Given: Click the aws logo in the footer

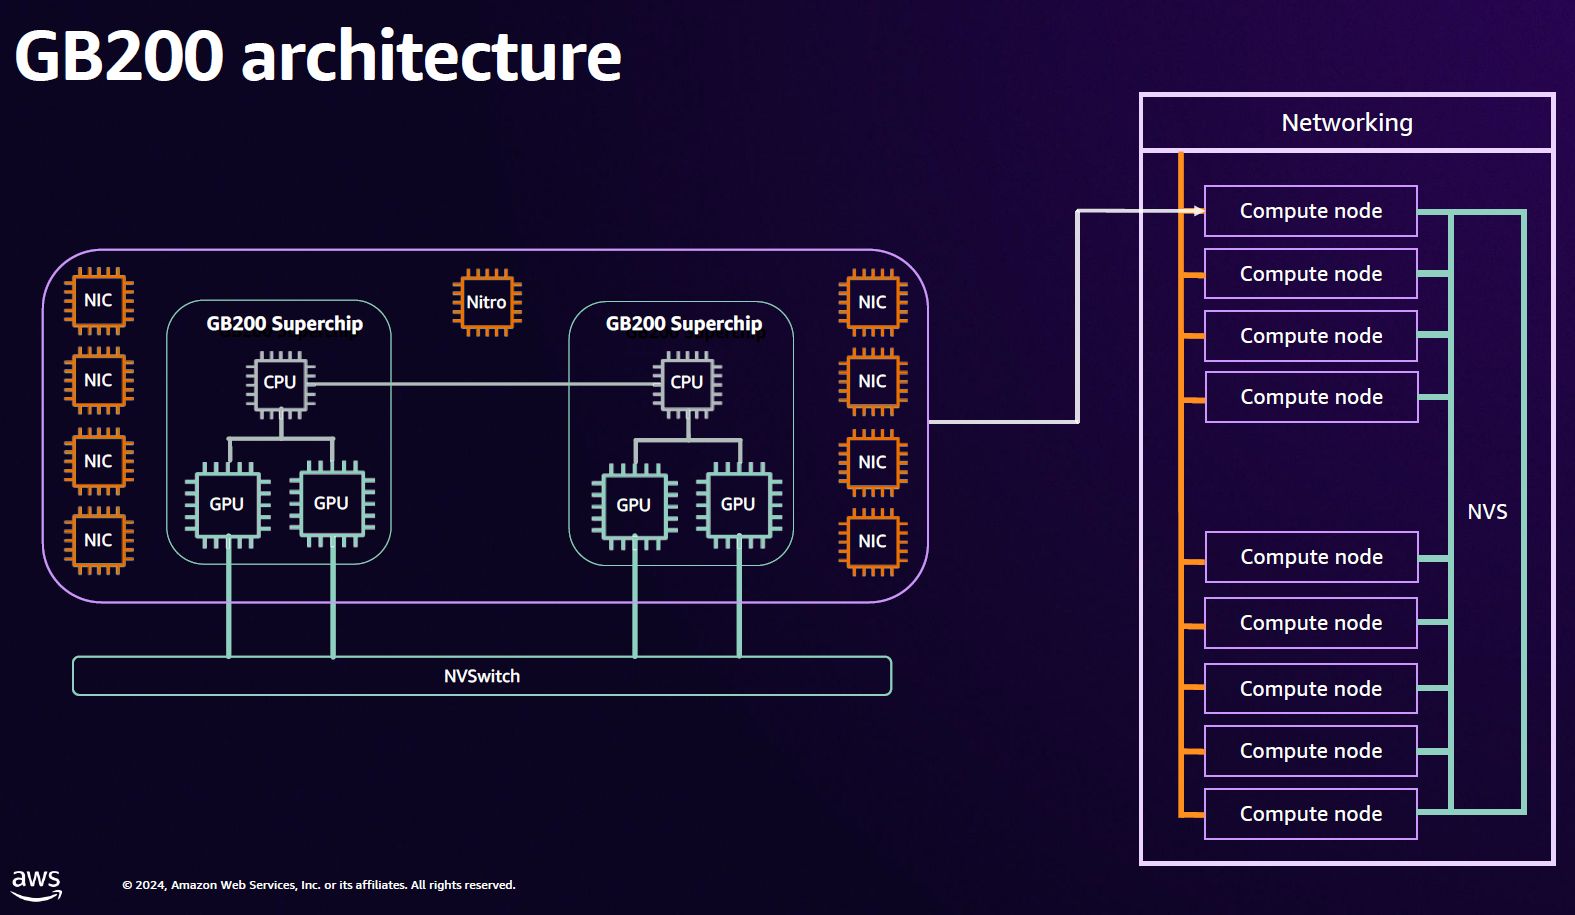Looking at the screenshot, I should click(x=36, y=884).
